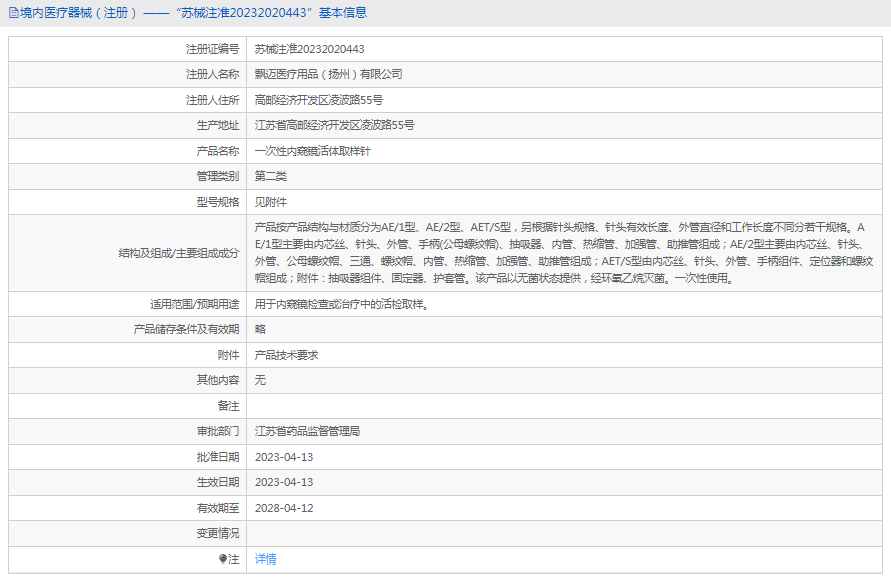Select approving department 江苏省药品监督管理局
The height and width of the screenshot is (583, 891).
pyautogui.click(x=307, y=431)
